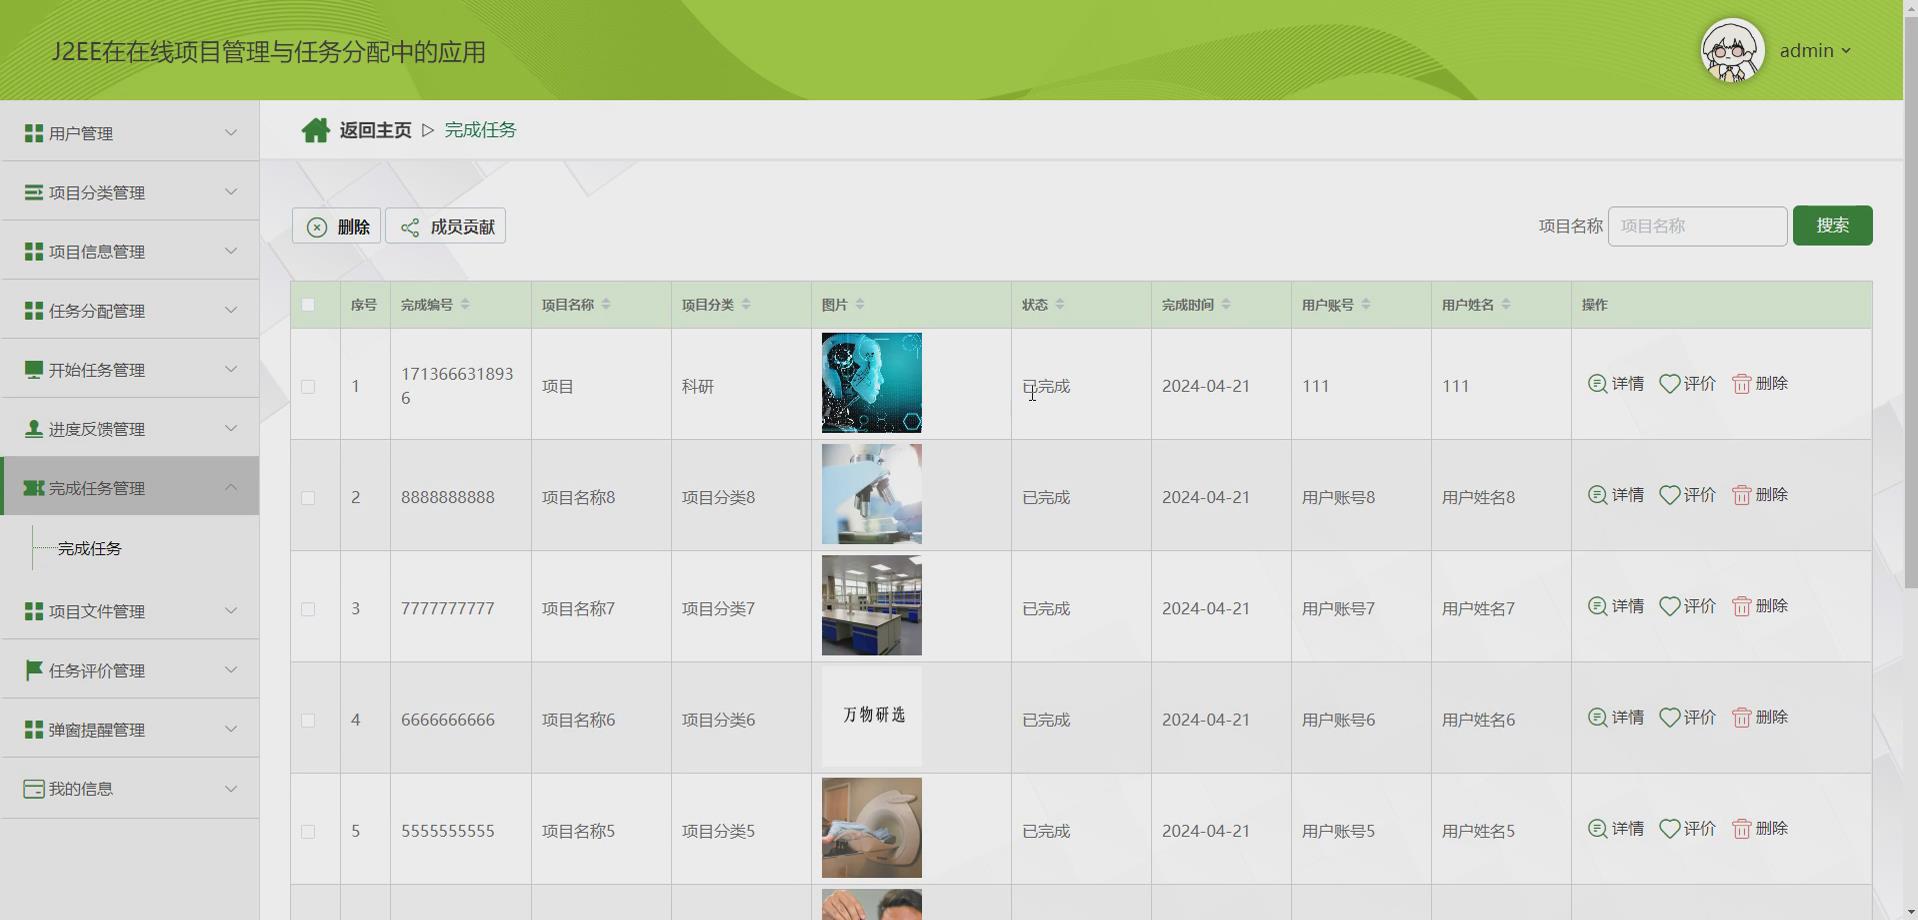Click 评价 for row 1 (项目)
This screenshot has width=1918, height=920.
coord(1688,384)
